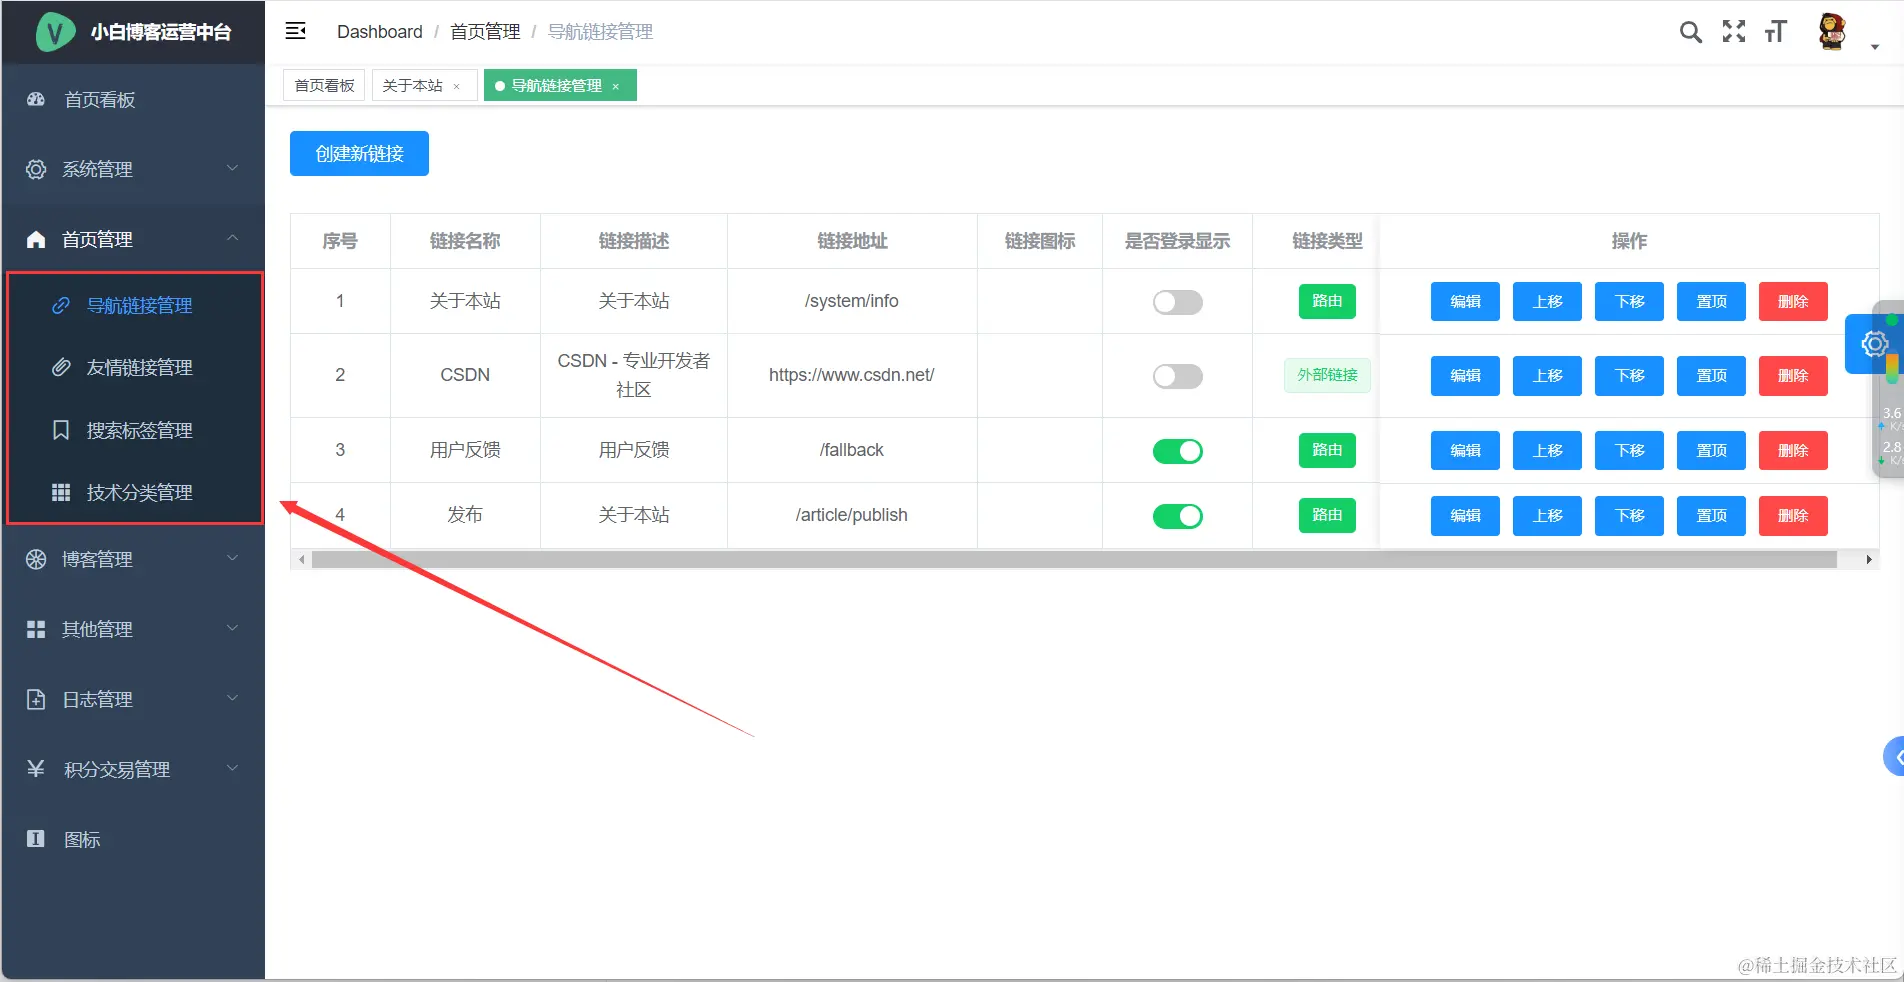
Task: Expand the 其他管理 menu chevron
Action: tap(232, 628)
